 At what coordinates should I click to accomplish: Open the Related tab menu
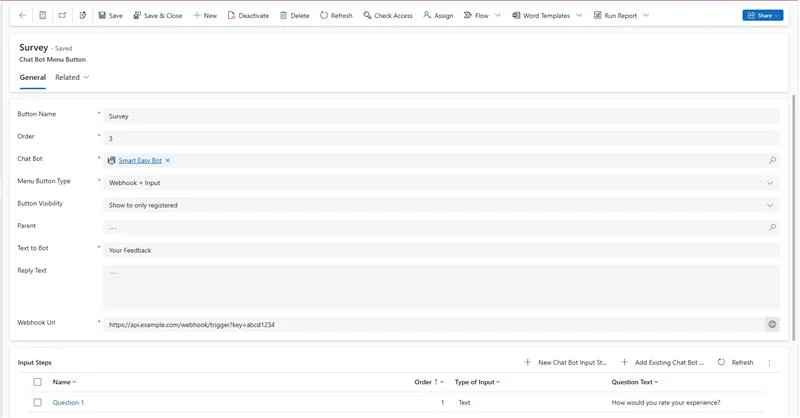[72, 77]
